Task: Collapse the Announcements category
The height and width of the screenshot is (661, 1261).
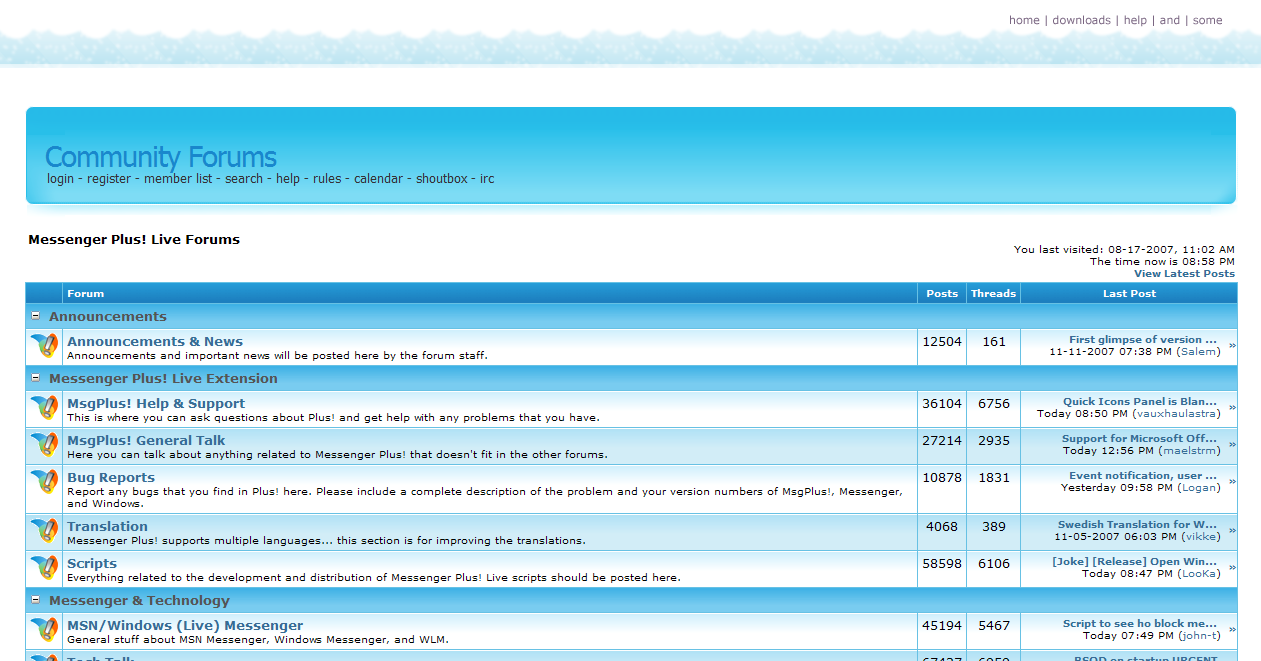Action: pyautogui.click(x=36, y=316)
